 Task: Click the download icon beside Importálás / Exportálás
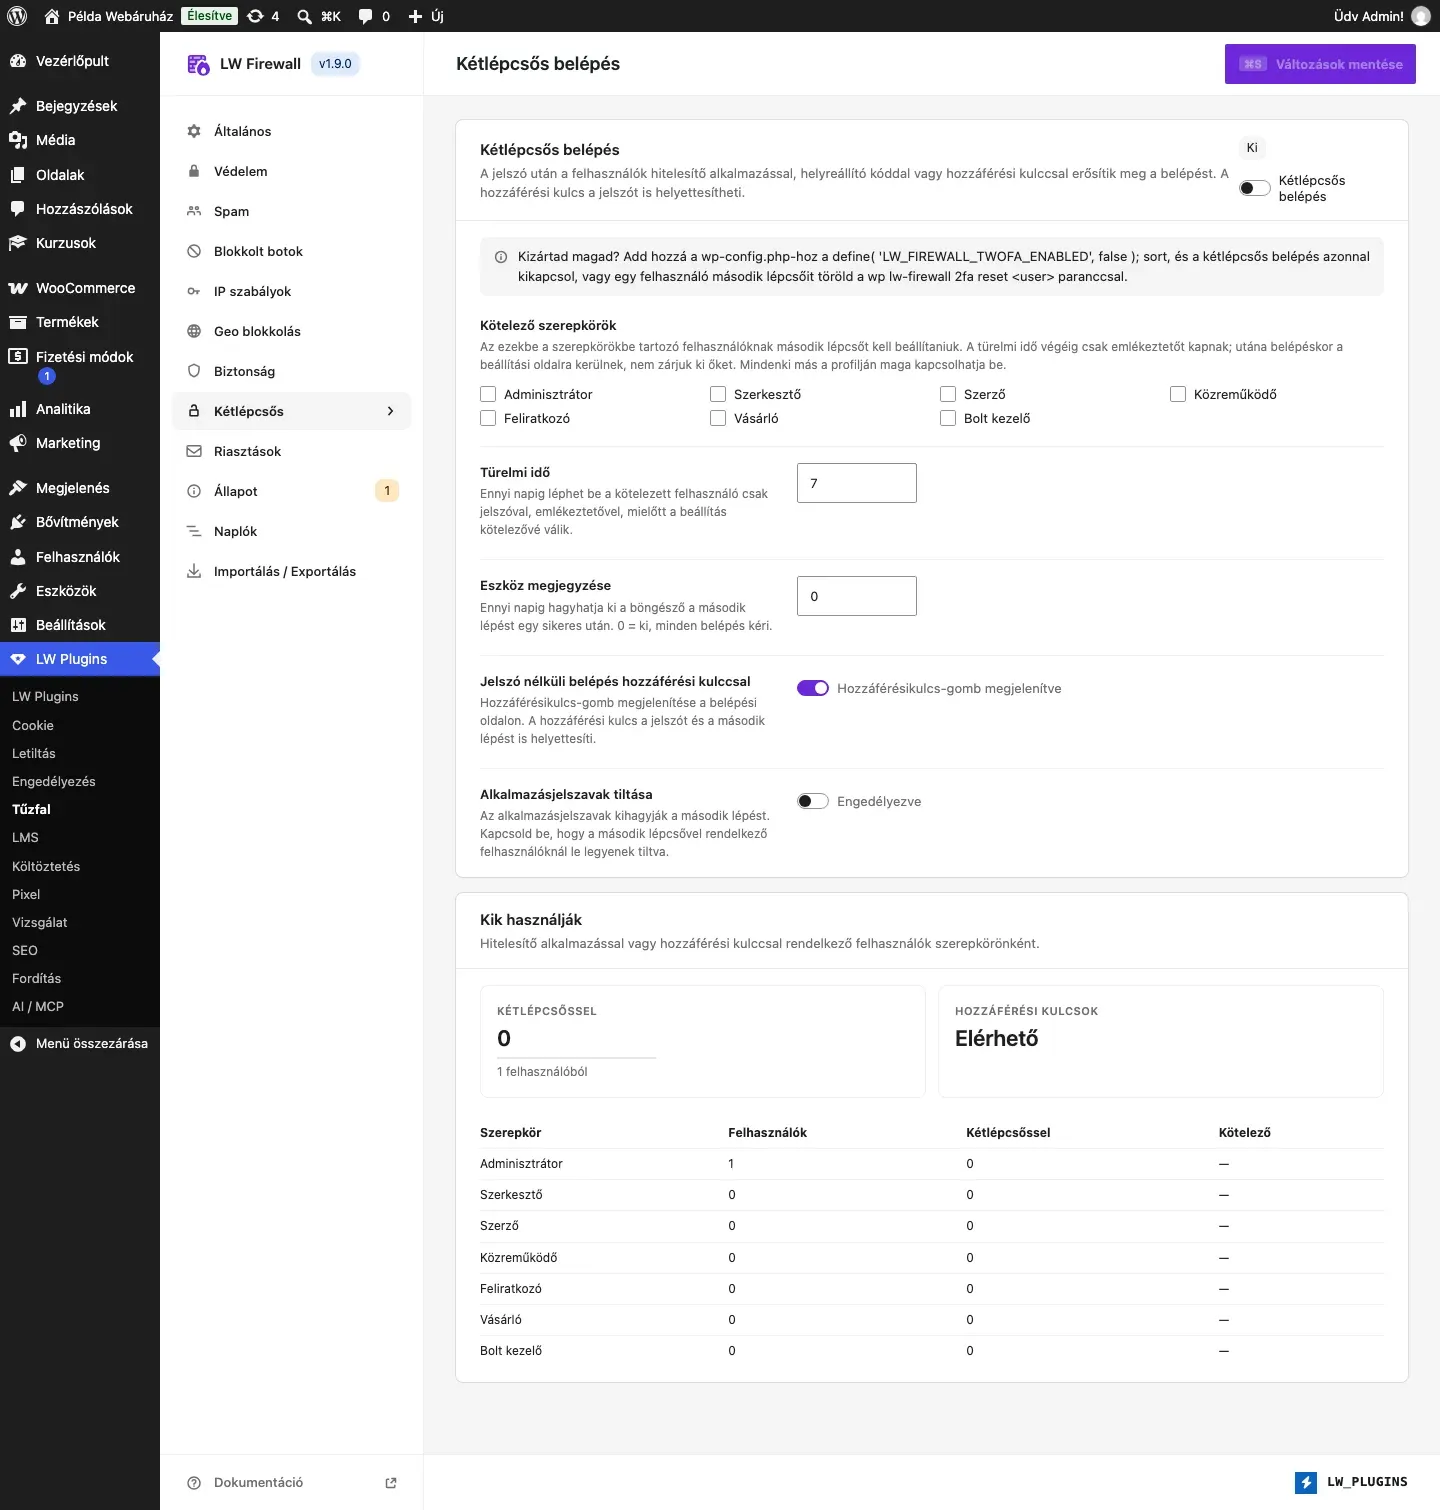tap(194, 571)
